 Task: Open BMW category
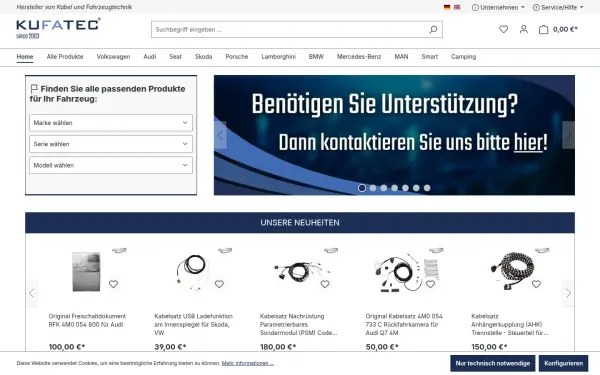pos(316,57)
